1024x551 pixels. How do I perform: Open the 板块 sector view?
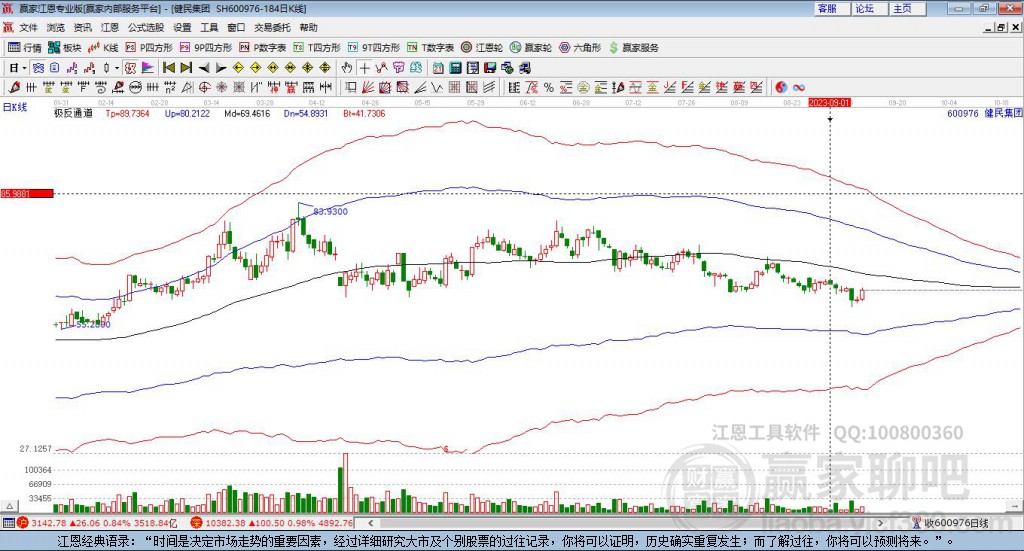(x=65, y=48)
